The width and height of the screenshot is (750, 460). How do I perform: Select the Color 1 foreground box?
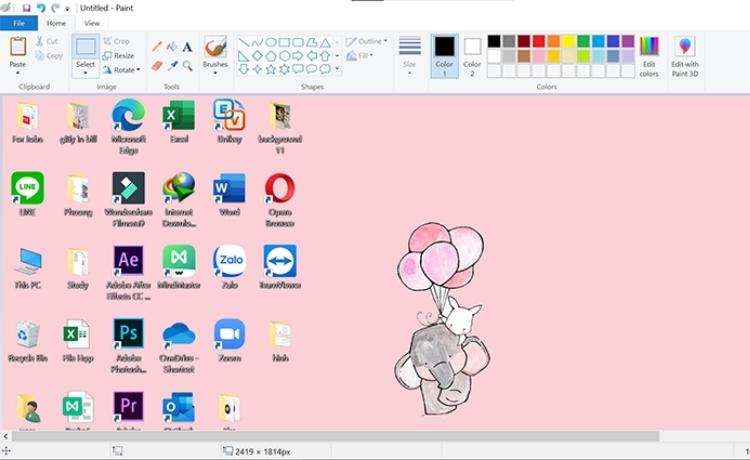(444, 56)
